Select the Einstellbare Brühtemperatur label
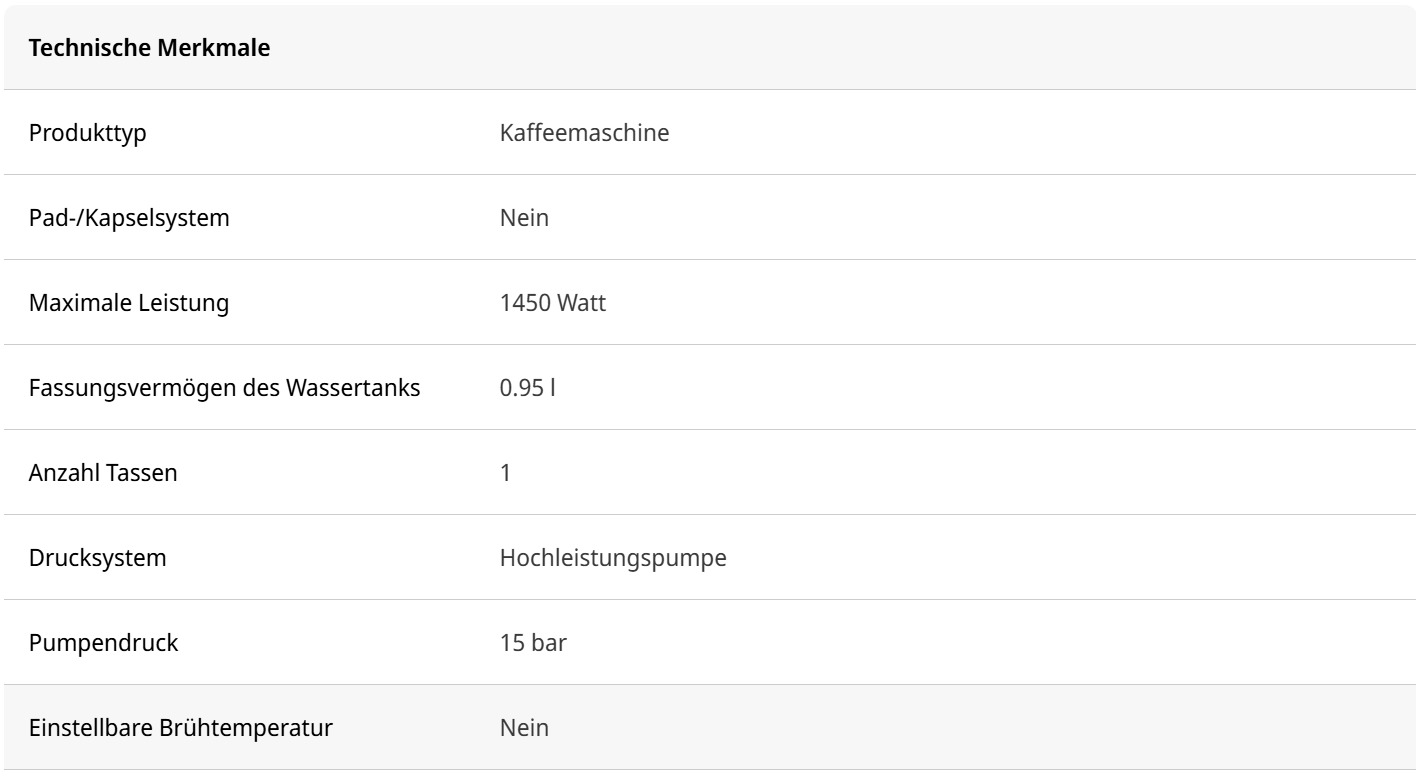 (x=180, y=727)
